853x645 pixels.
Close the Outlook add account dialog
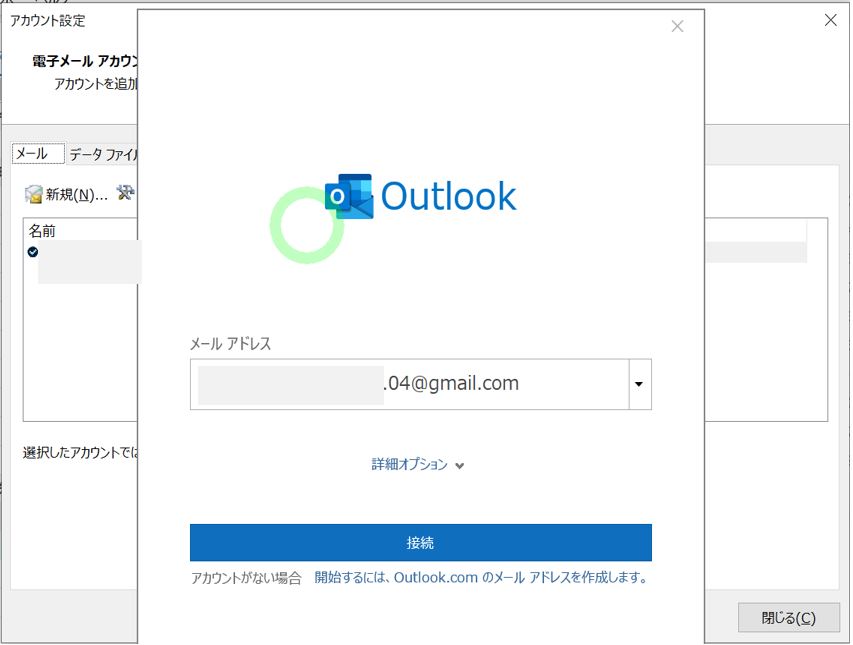[x=677, y=26]
